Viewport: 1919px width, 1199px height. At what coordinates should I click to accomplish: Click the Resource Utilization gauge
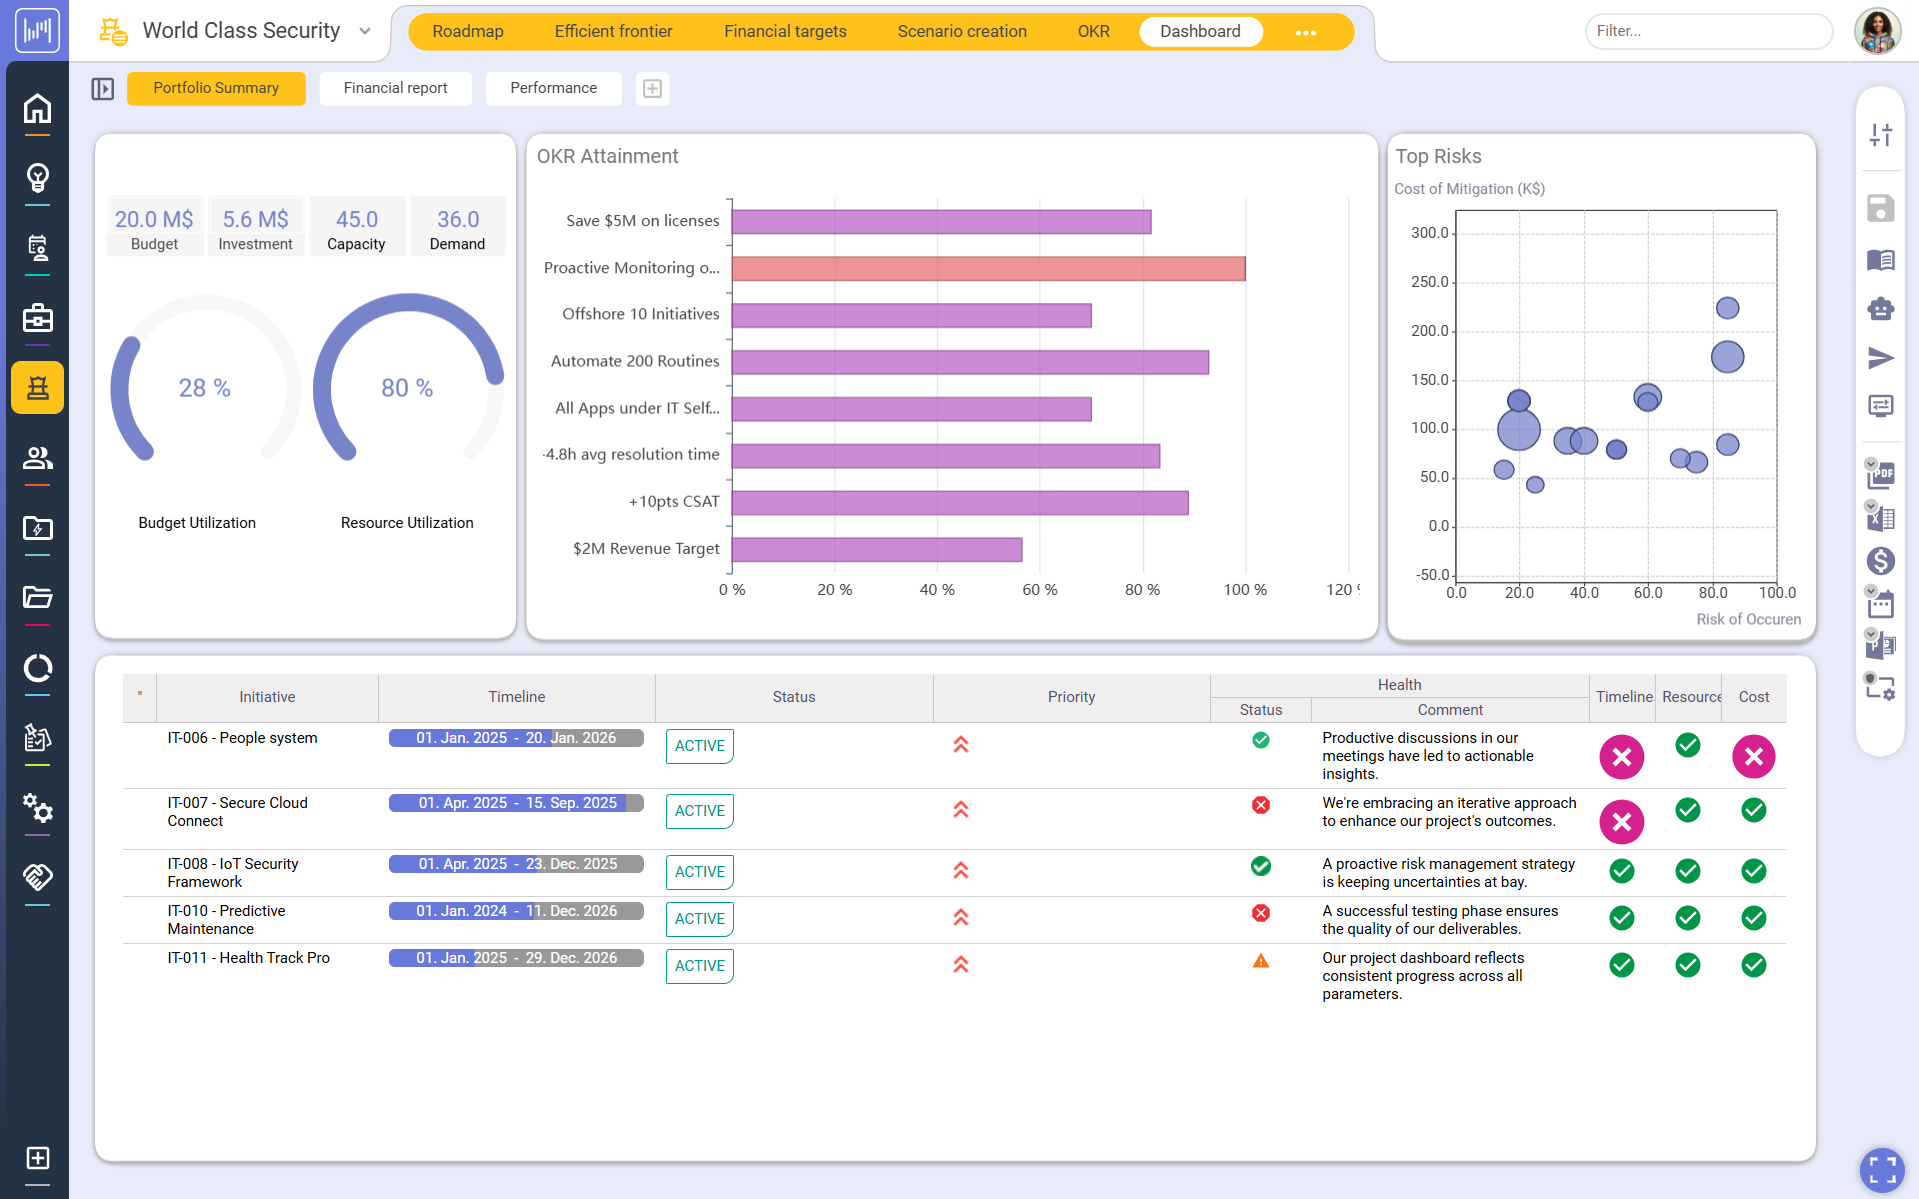point(407,388)
